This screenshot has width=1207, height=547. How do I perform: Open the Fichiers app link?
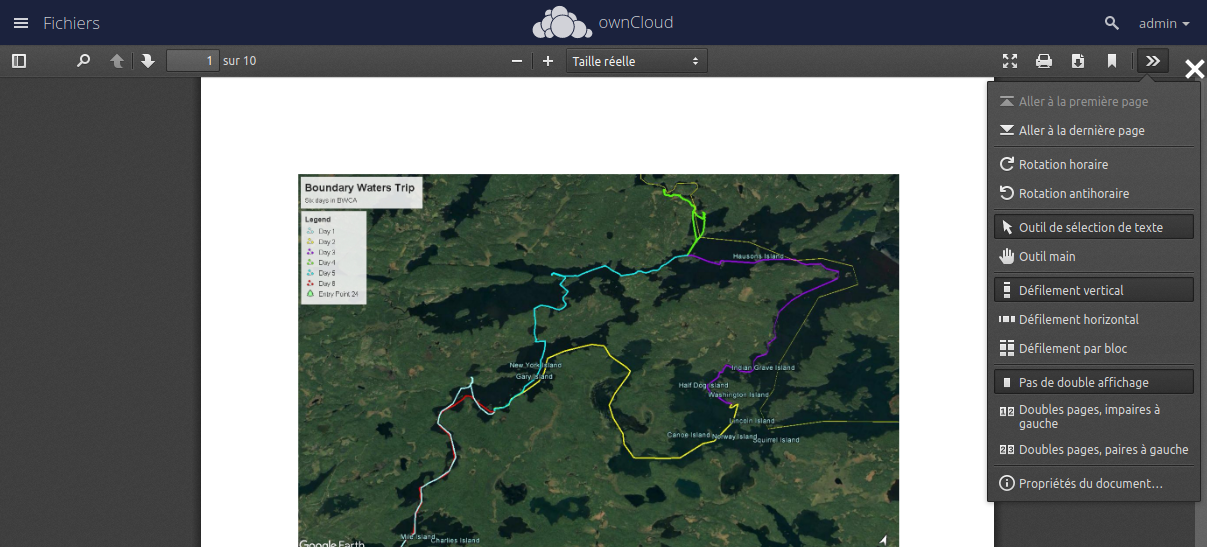tap(71, 23)
